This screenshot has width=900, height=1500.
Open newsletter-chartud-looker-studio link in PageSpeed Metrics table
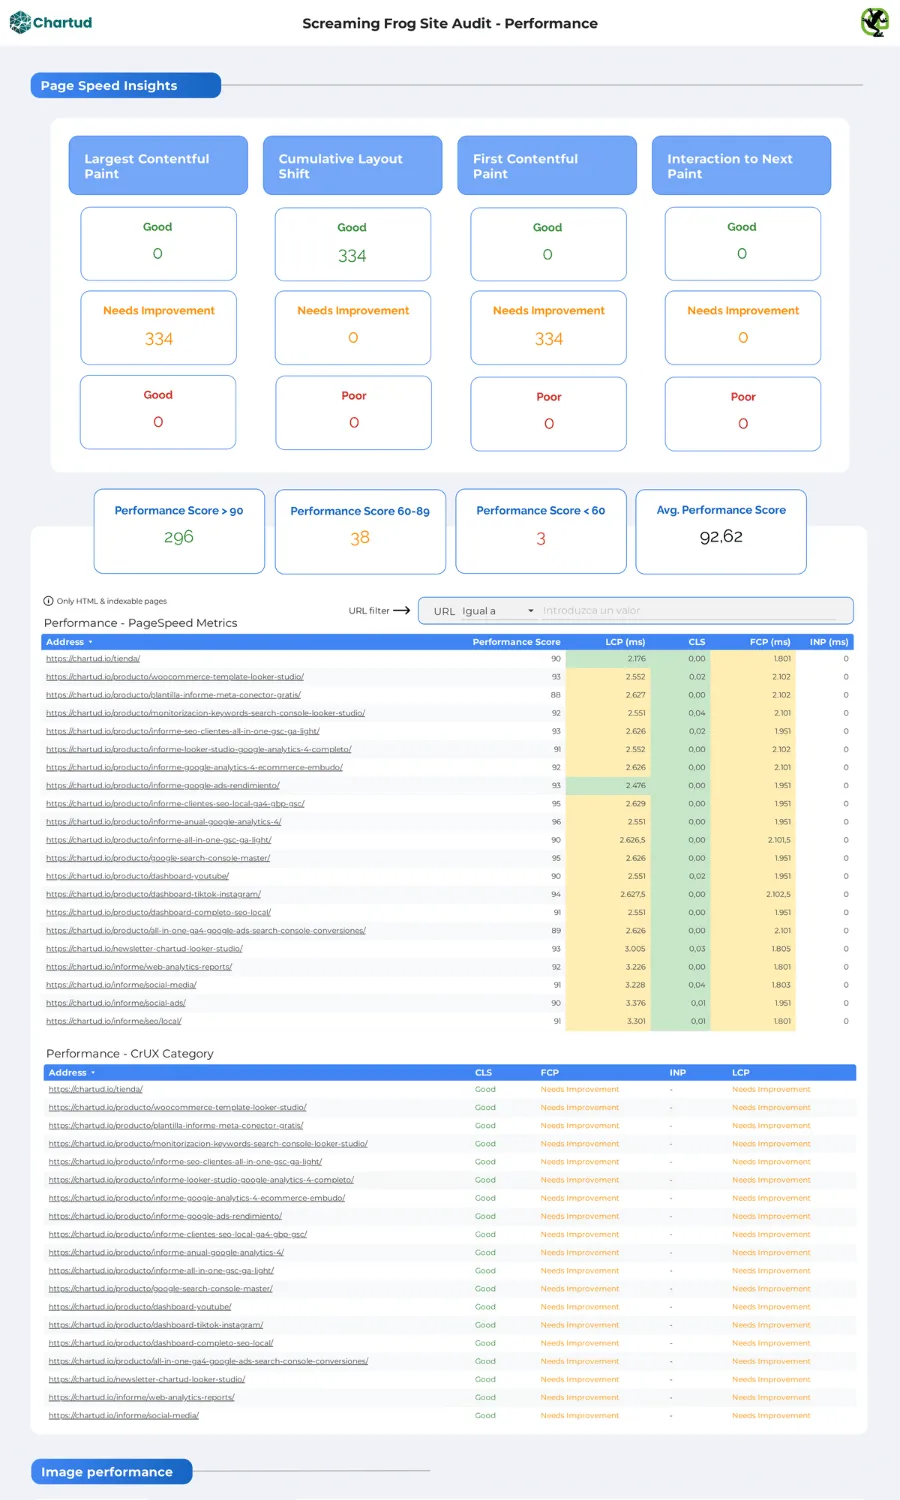tap(144, 949)
